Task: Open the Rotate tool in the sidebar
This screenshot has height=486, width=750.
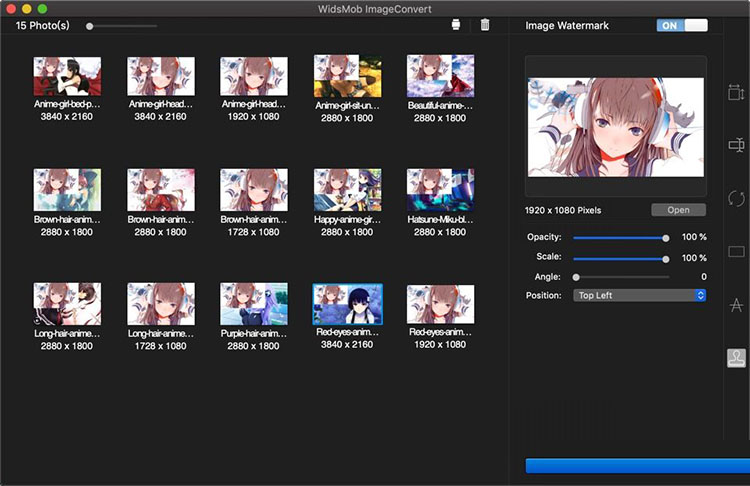Action: 736,198
